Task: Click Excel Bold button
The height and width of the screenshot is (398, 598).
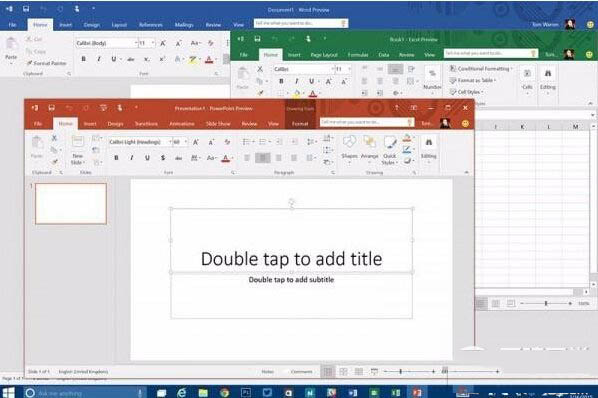Action: coord(281,81)
